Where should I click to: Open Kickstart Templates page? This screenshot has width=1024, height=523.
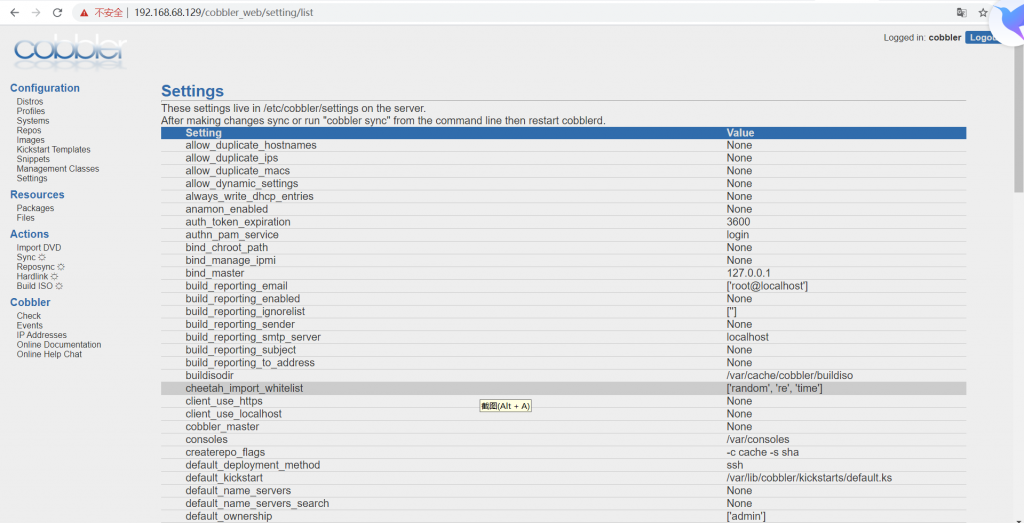tap(53, 150)
